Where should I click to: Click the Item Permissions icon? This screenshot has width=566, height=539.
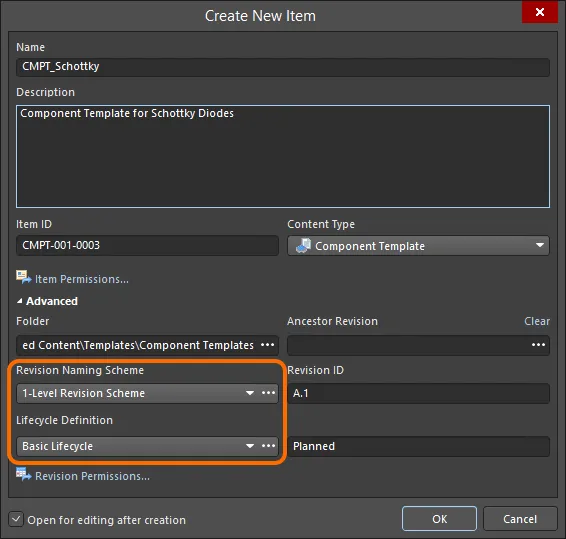pos(23,277)
